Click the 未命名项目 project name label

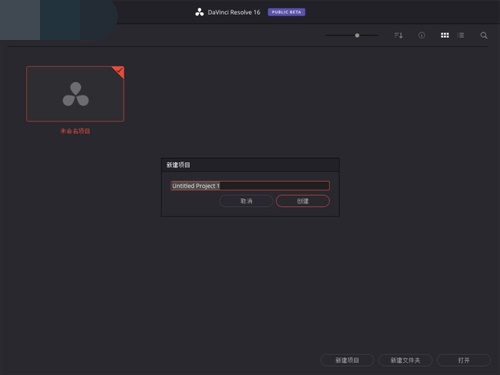click(75, 131)
